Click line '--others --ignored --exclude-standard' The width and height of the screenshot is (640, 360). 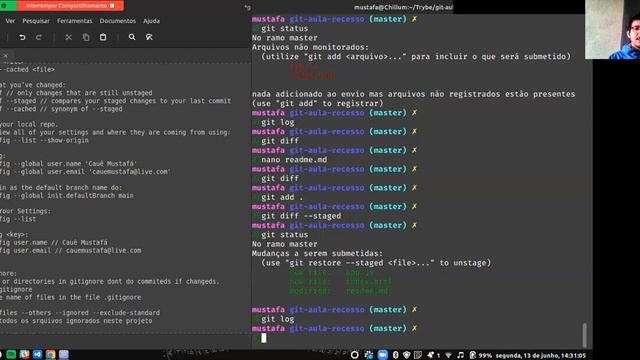point(80,313)
